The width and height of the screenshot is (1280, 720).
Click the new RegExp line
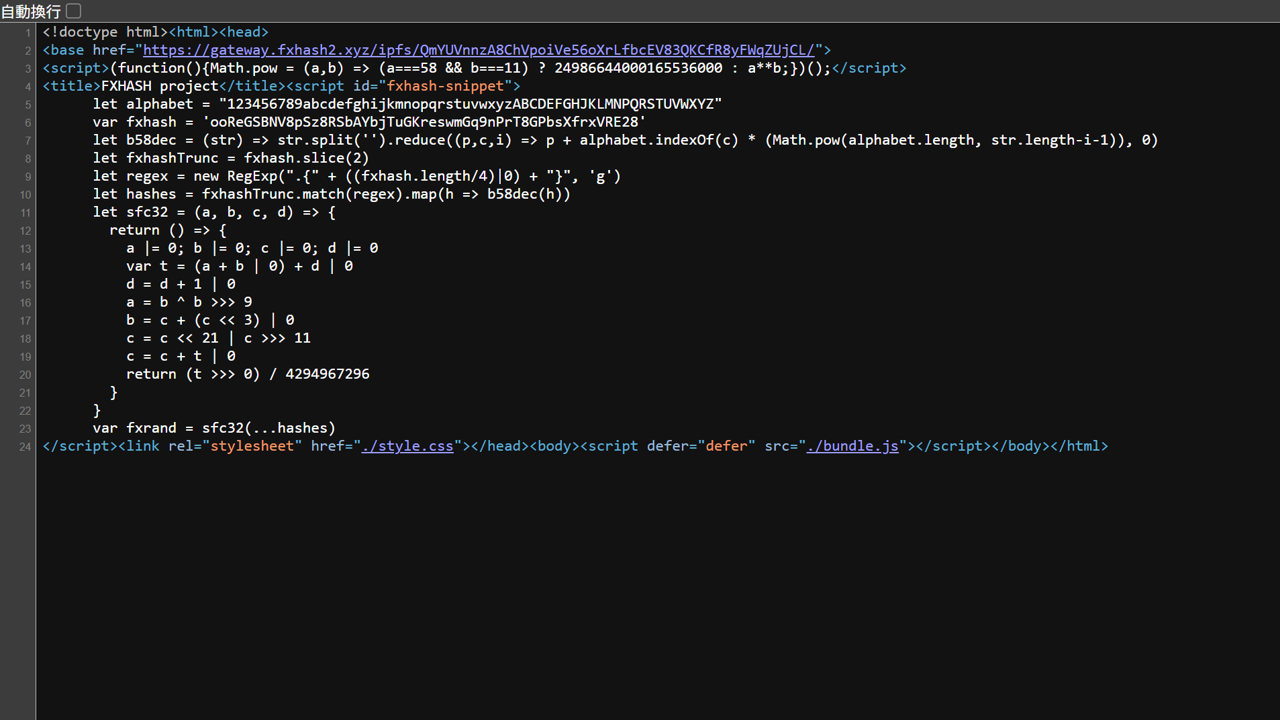tap(357, 176)
